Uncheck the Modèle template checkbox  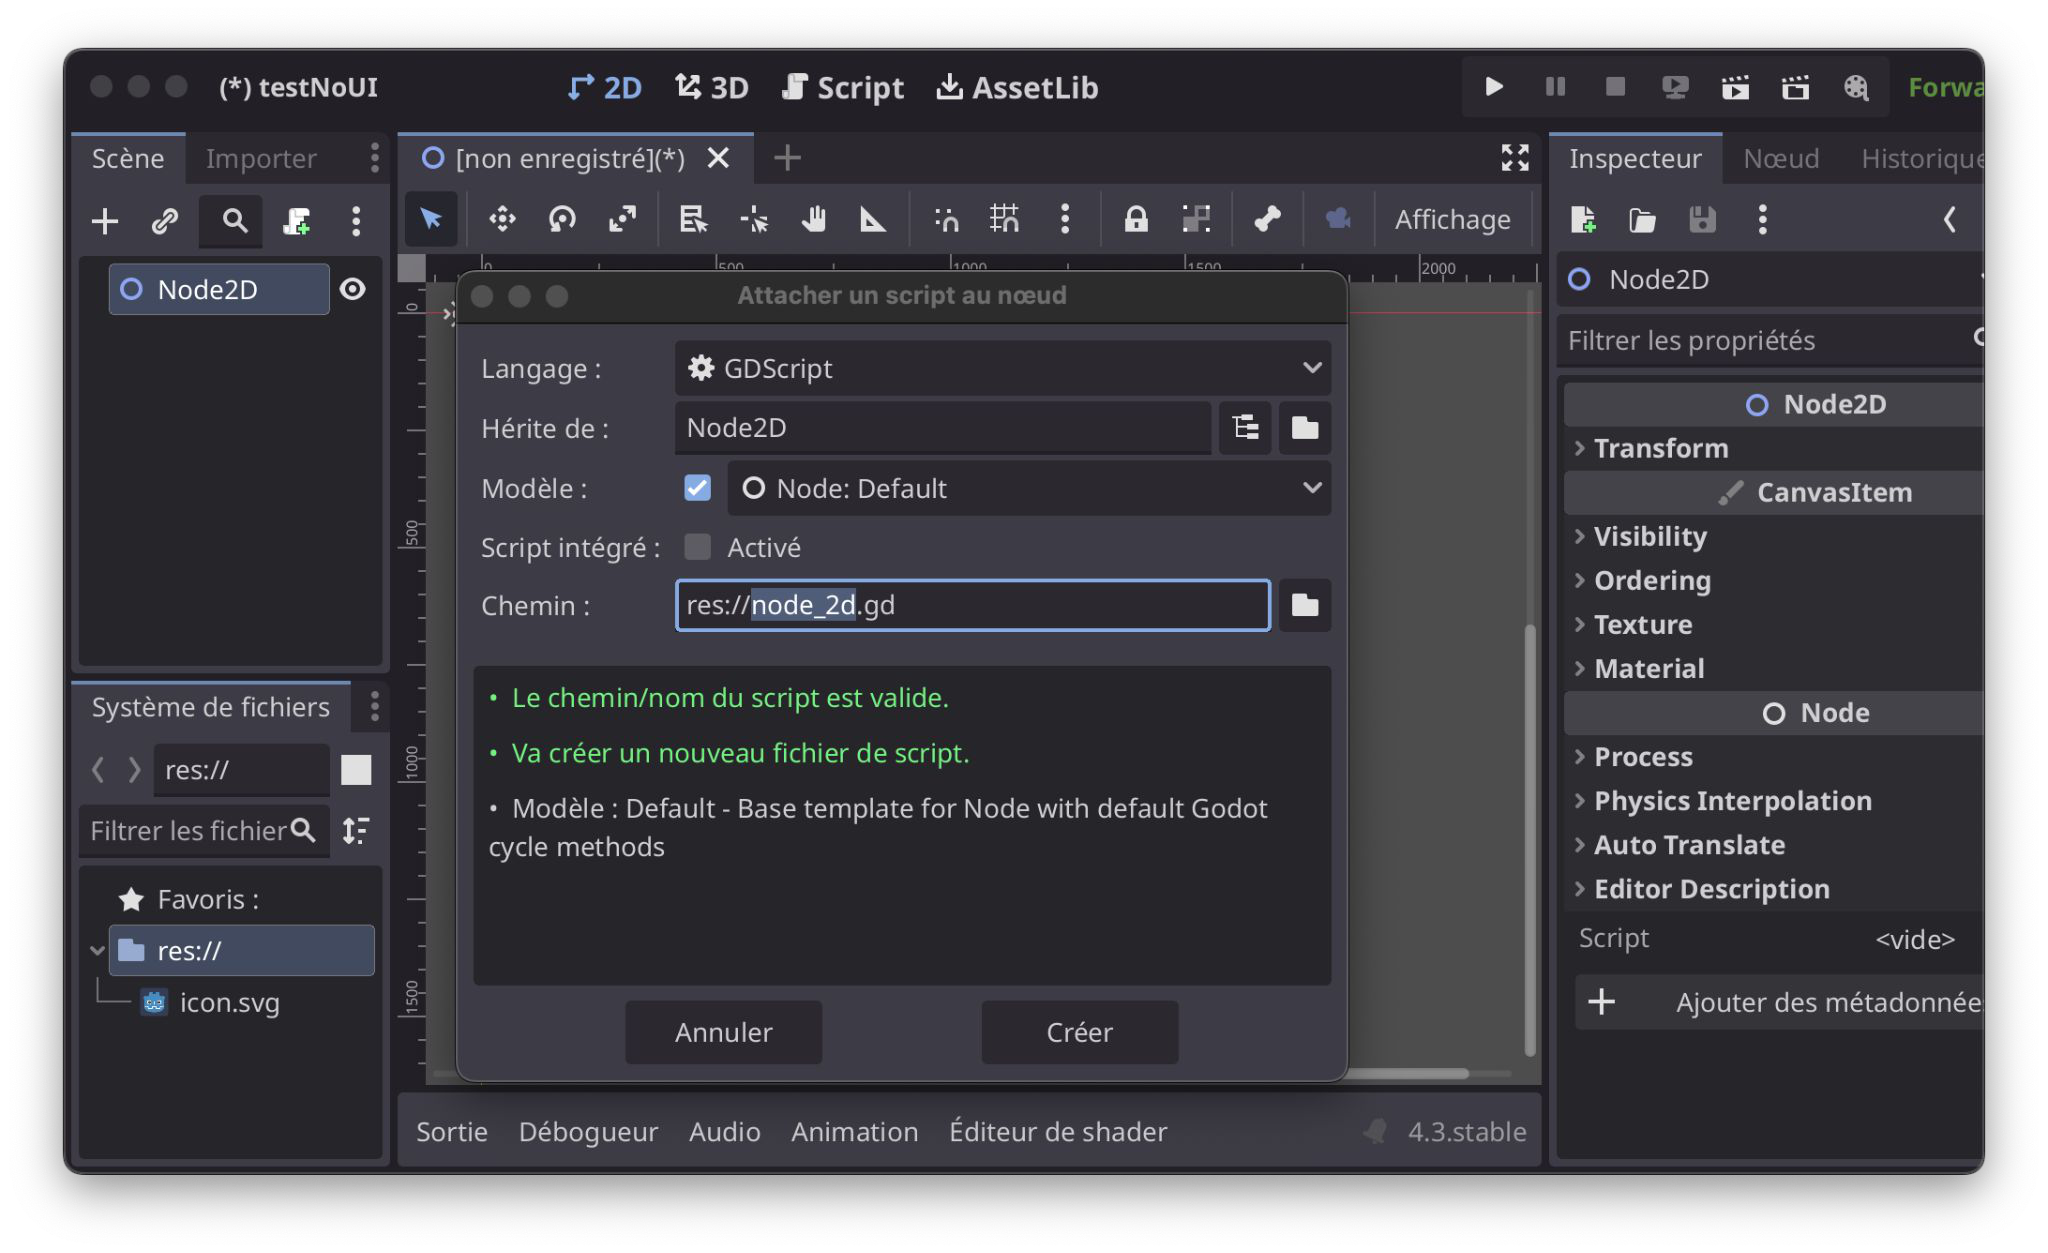point(697,488)
